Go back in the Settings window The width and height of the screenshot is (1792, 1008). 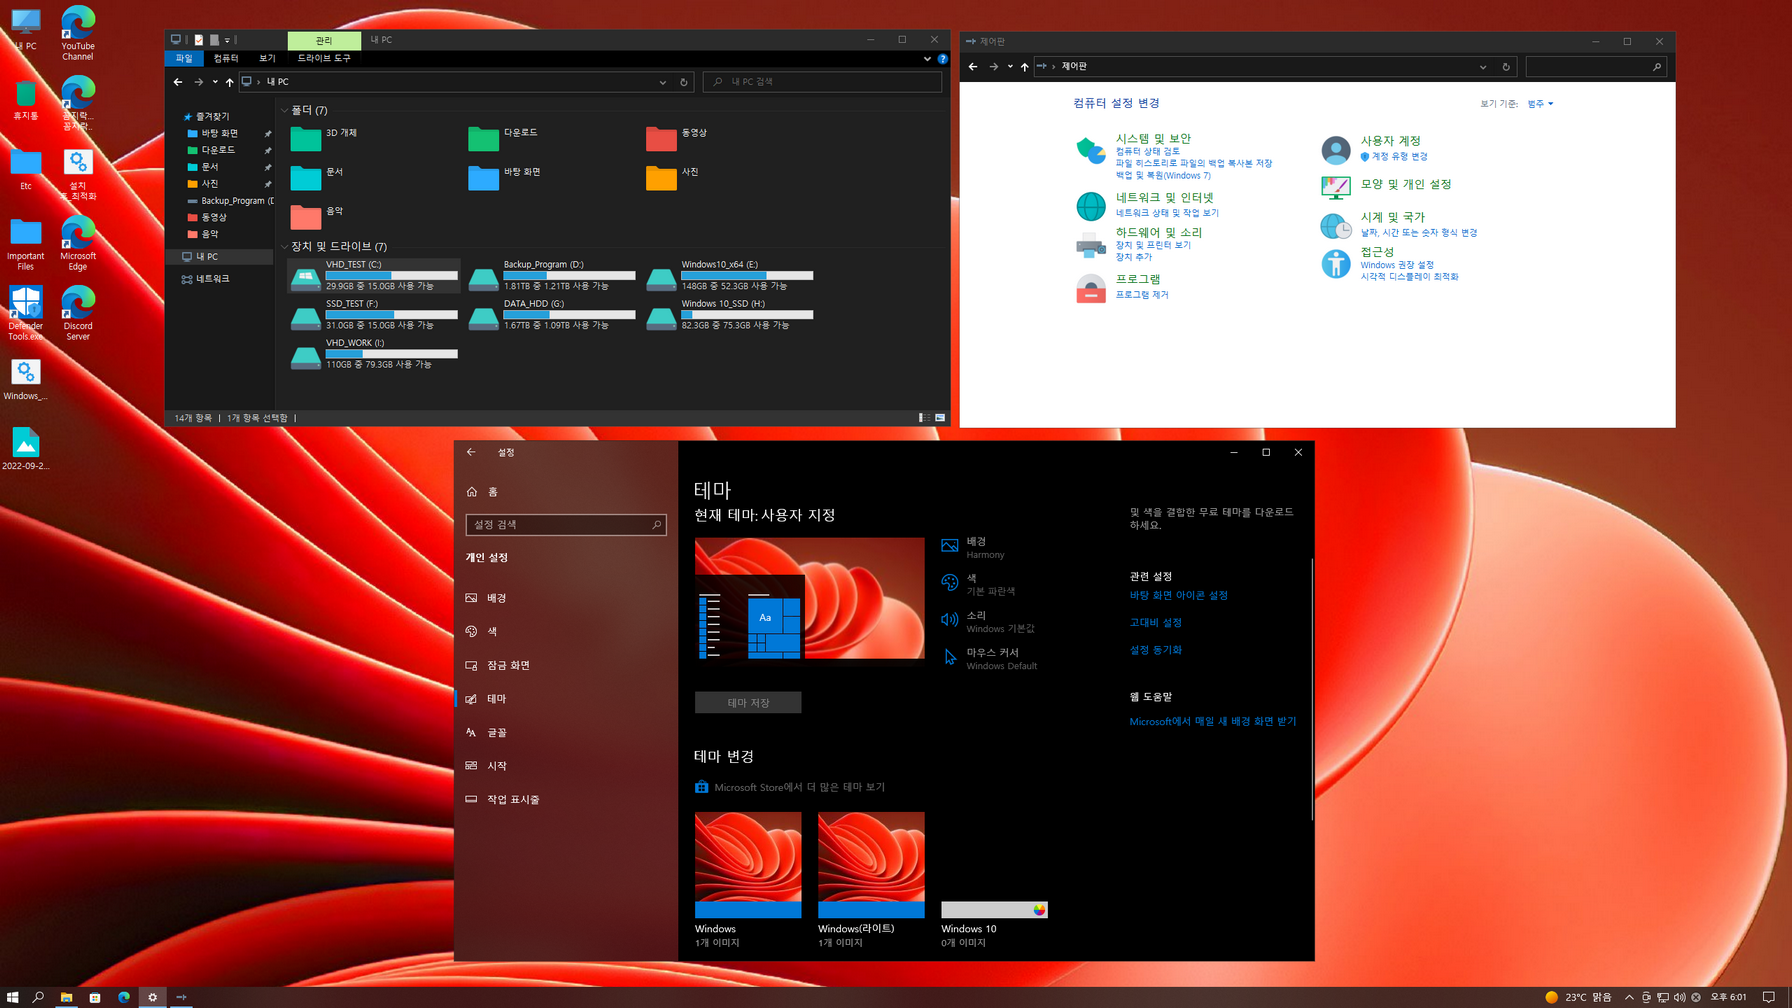point(471,452)
